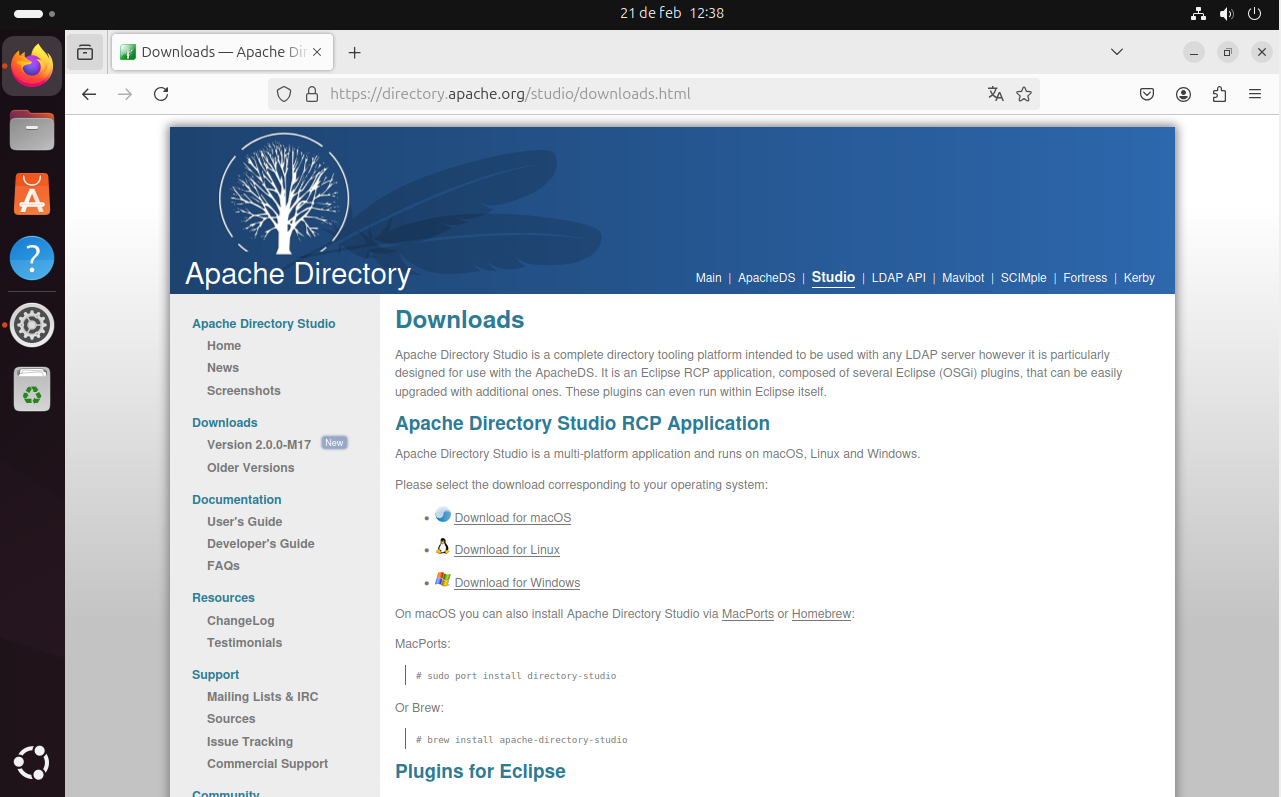Open the Homebrew hyperlink

coord(821,614)
